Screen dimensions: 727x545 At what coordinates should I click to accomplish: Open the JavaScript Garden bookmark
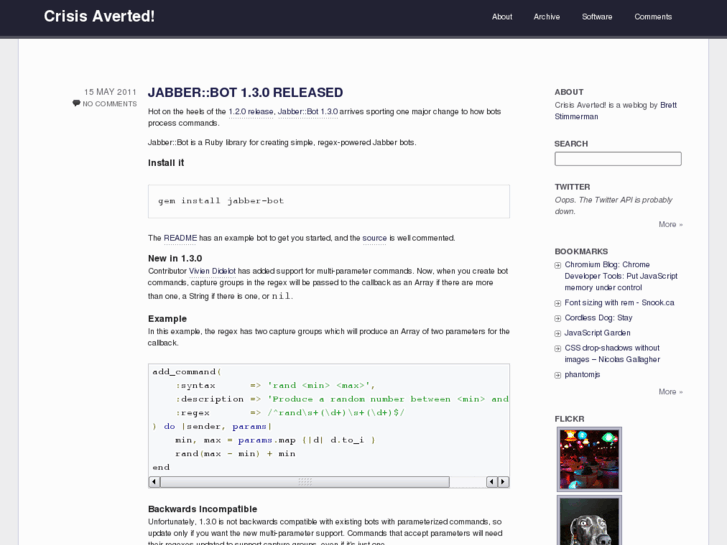pos(597,333)
